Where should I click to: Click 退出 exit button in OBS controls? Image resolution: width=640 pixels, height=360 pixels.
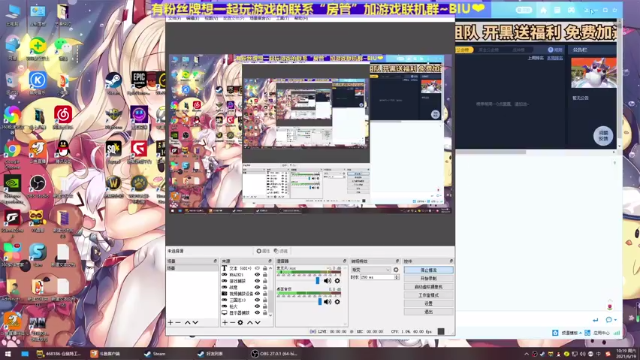429,312
